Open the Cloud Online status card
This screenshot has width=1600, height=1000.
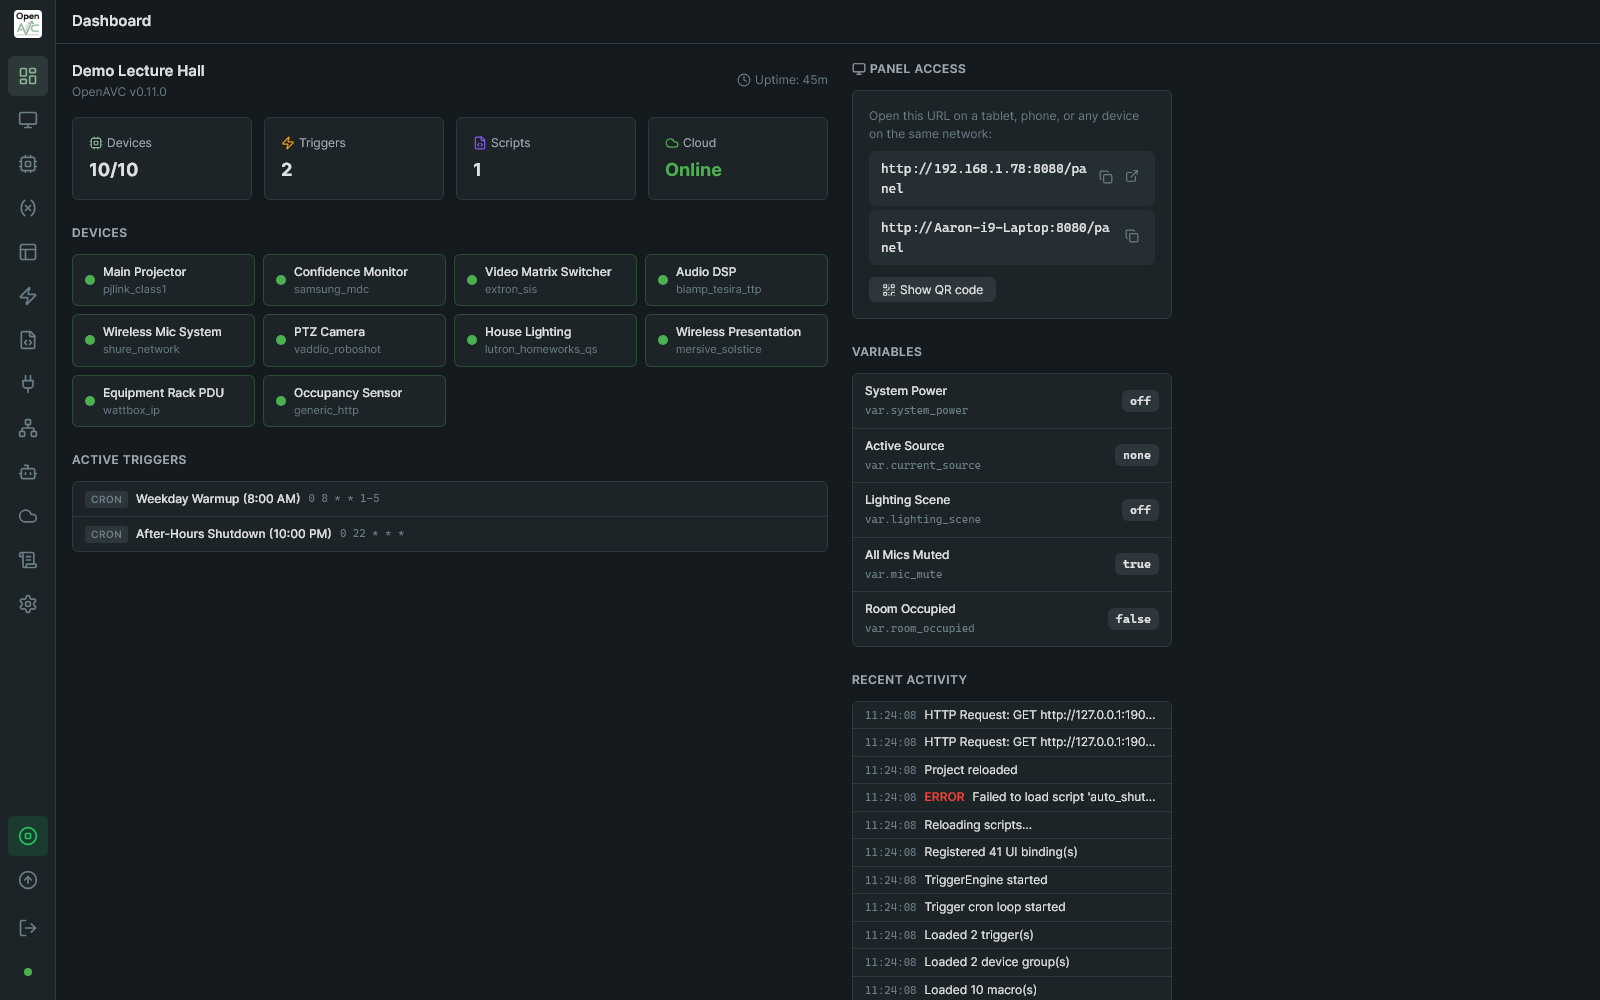pos(738,158)
